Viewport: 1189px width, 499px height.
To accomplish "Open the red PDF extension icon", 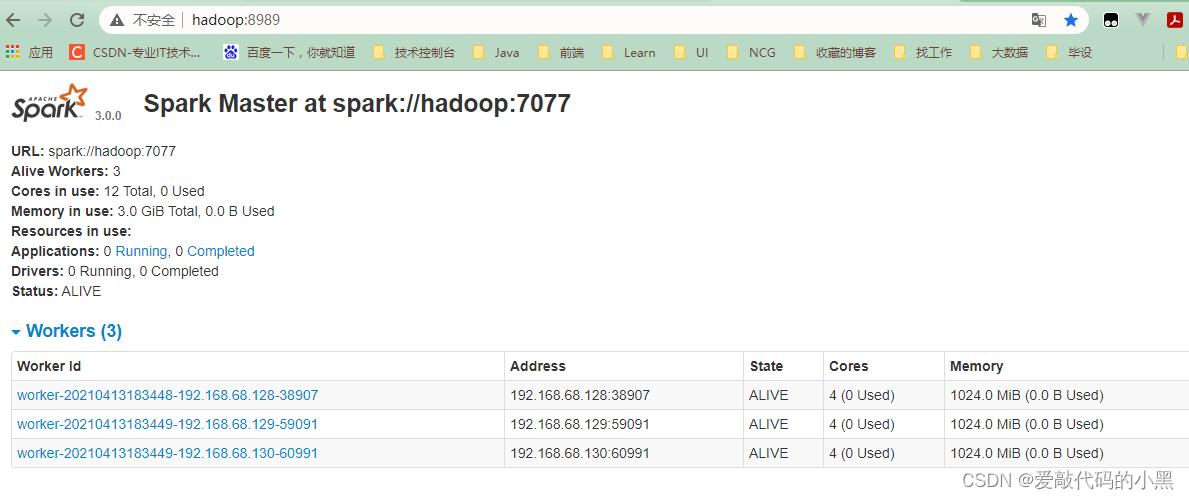I will [x=1175, y=20].
